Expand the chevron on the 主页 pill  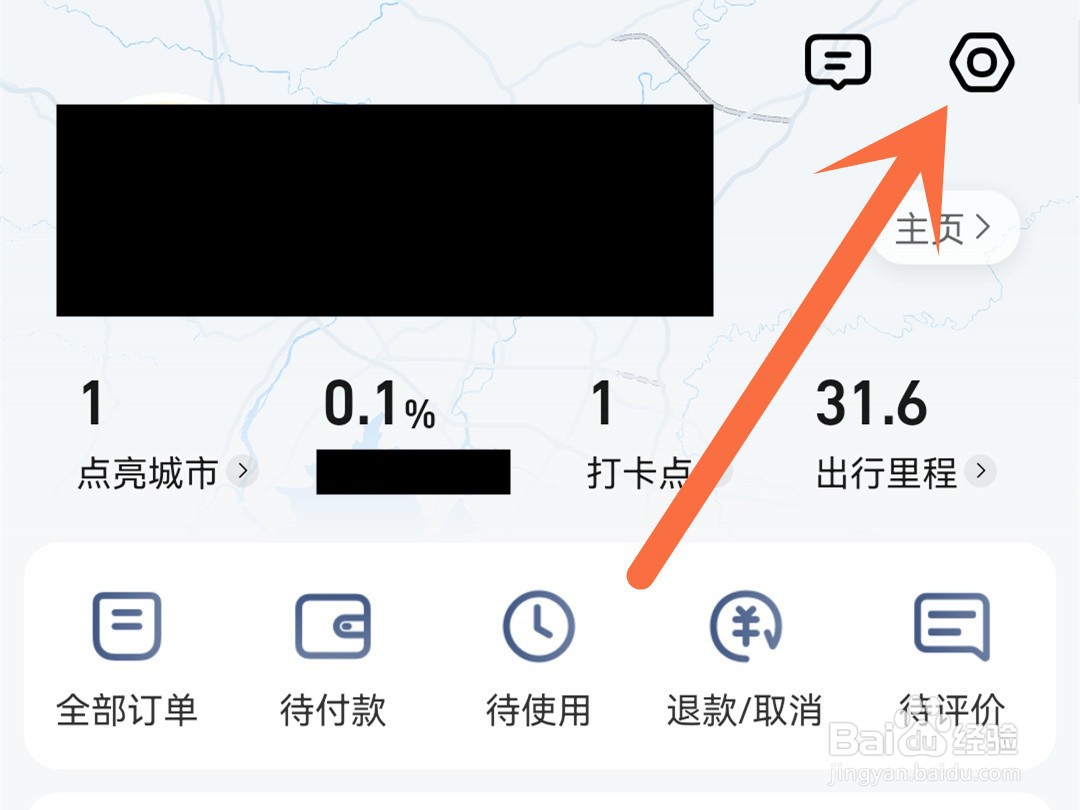[x=984, y=227]
